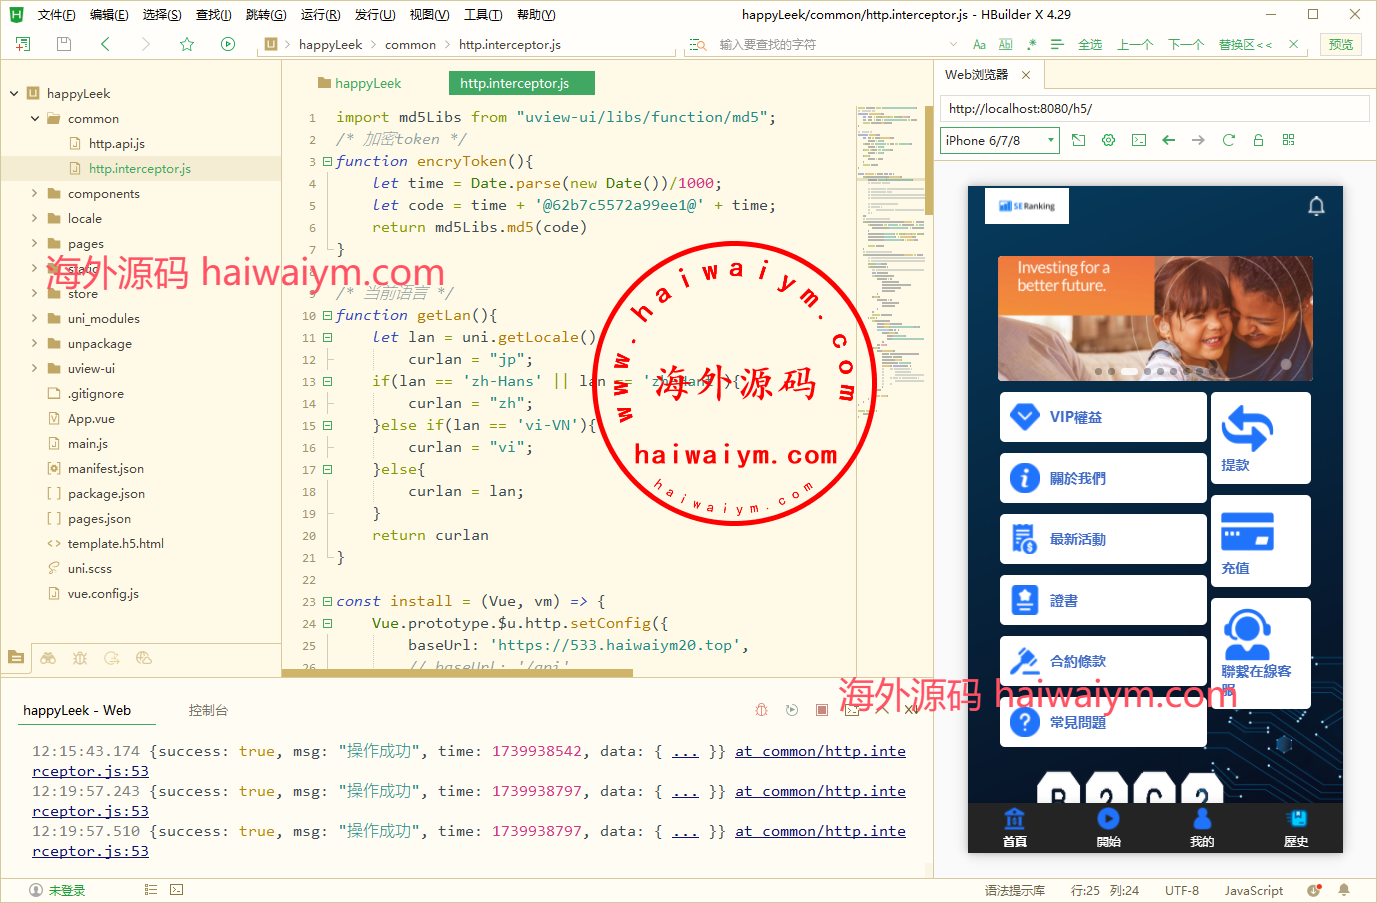Open the 运行(R) menu
Viewport: 1377px width, 903px height.
pos(320,15)
